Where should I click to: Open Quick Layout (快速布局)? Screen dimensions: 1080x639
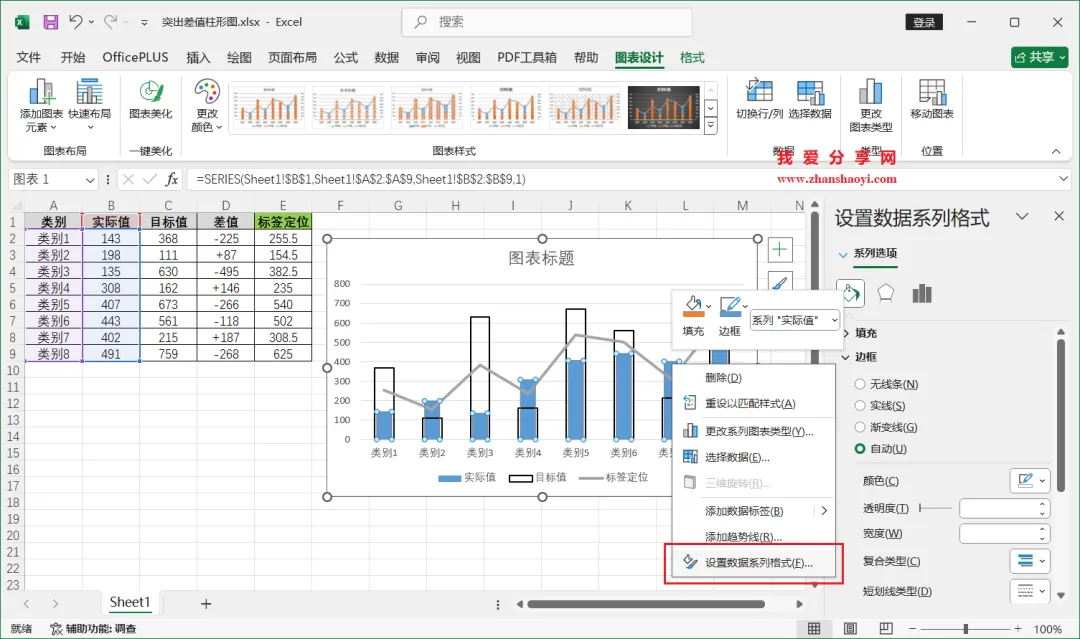(90, 105)
